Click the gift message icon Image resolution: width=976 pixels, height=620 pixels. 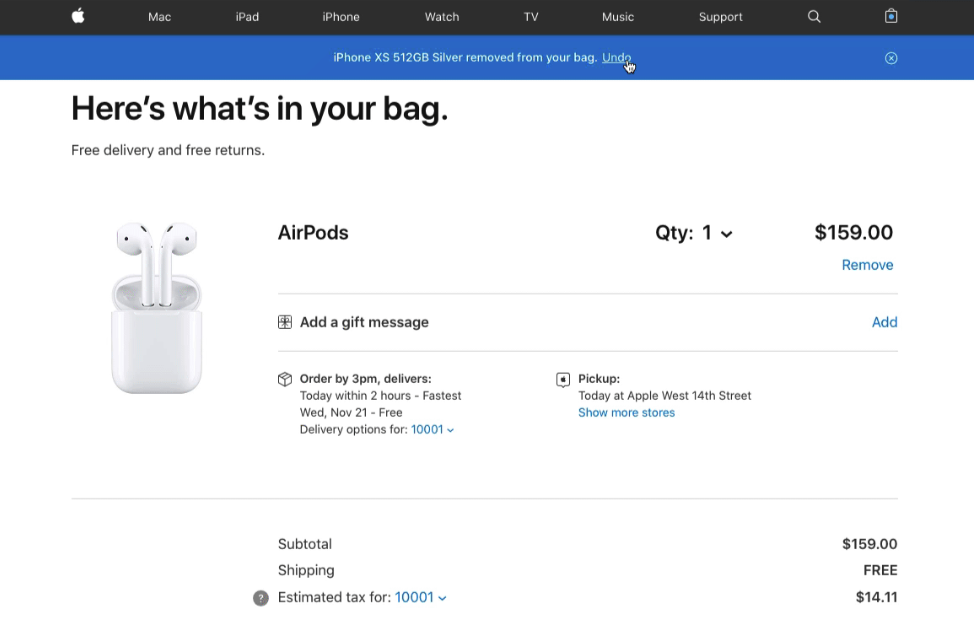(285, 322)
